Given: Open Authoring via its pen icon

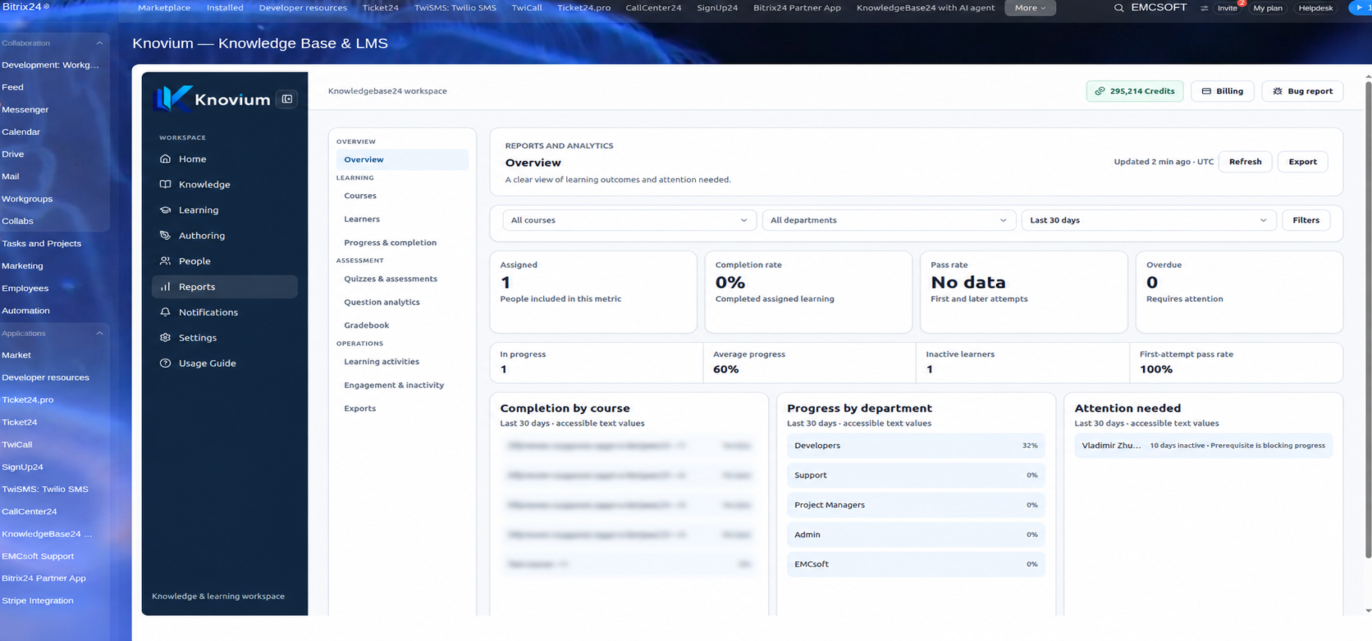Looking at the screenshot, I should [x=165, y=235].
